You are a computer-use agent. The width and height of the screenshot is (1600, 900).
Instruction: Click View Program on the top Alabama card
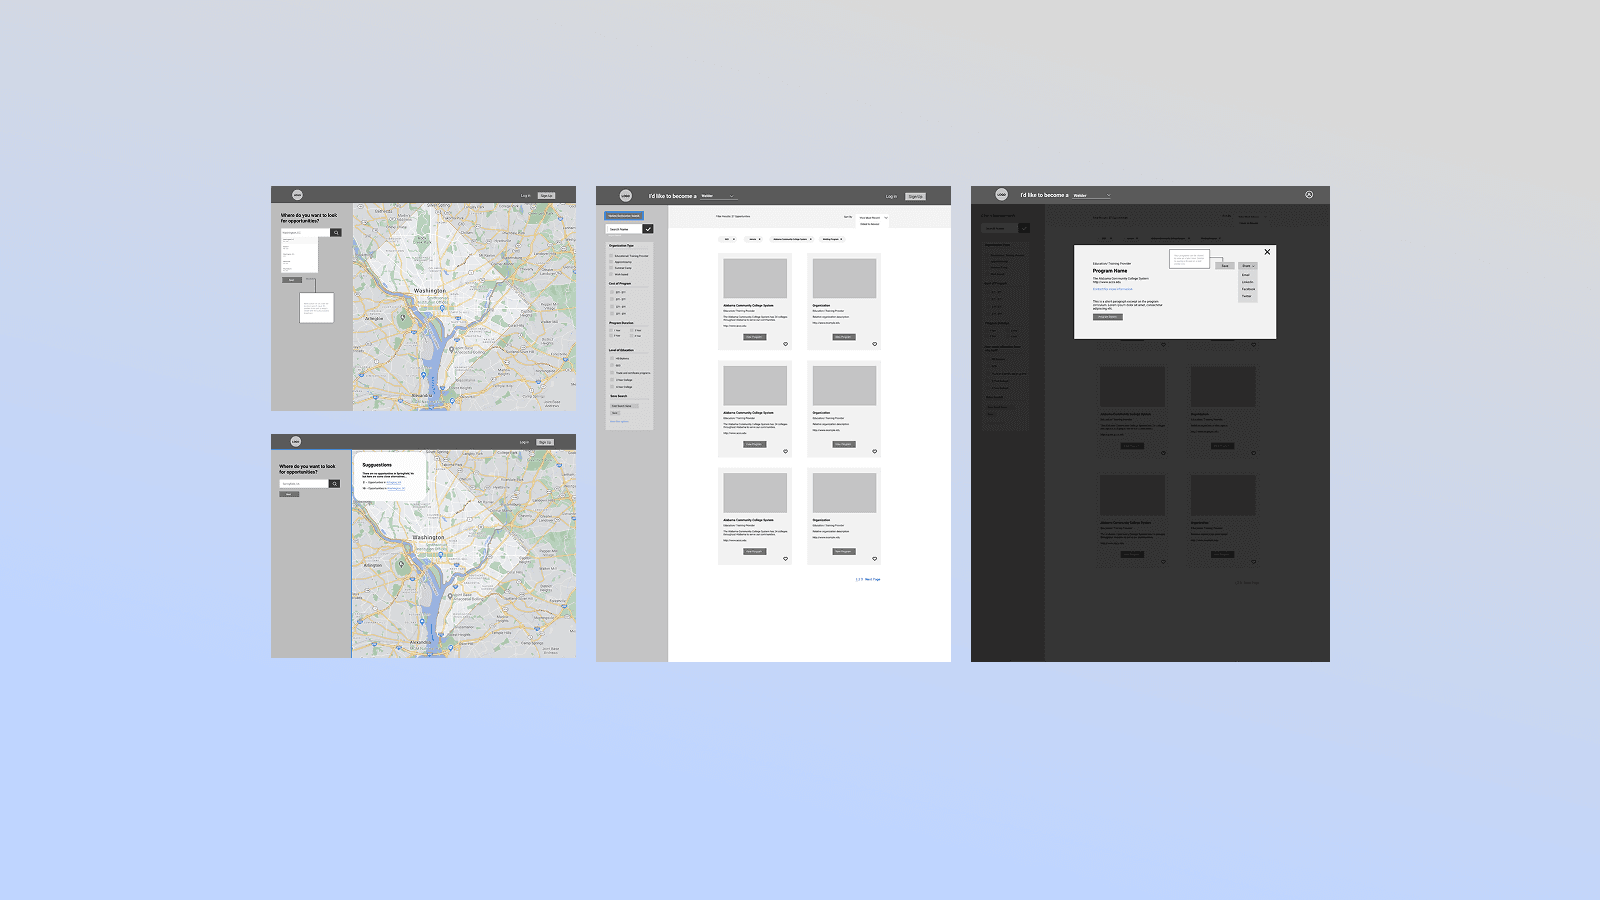pos(755,337)
